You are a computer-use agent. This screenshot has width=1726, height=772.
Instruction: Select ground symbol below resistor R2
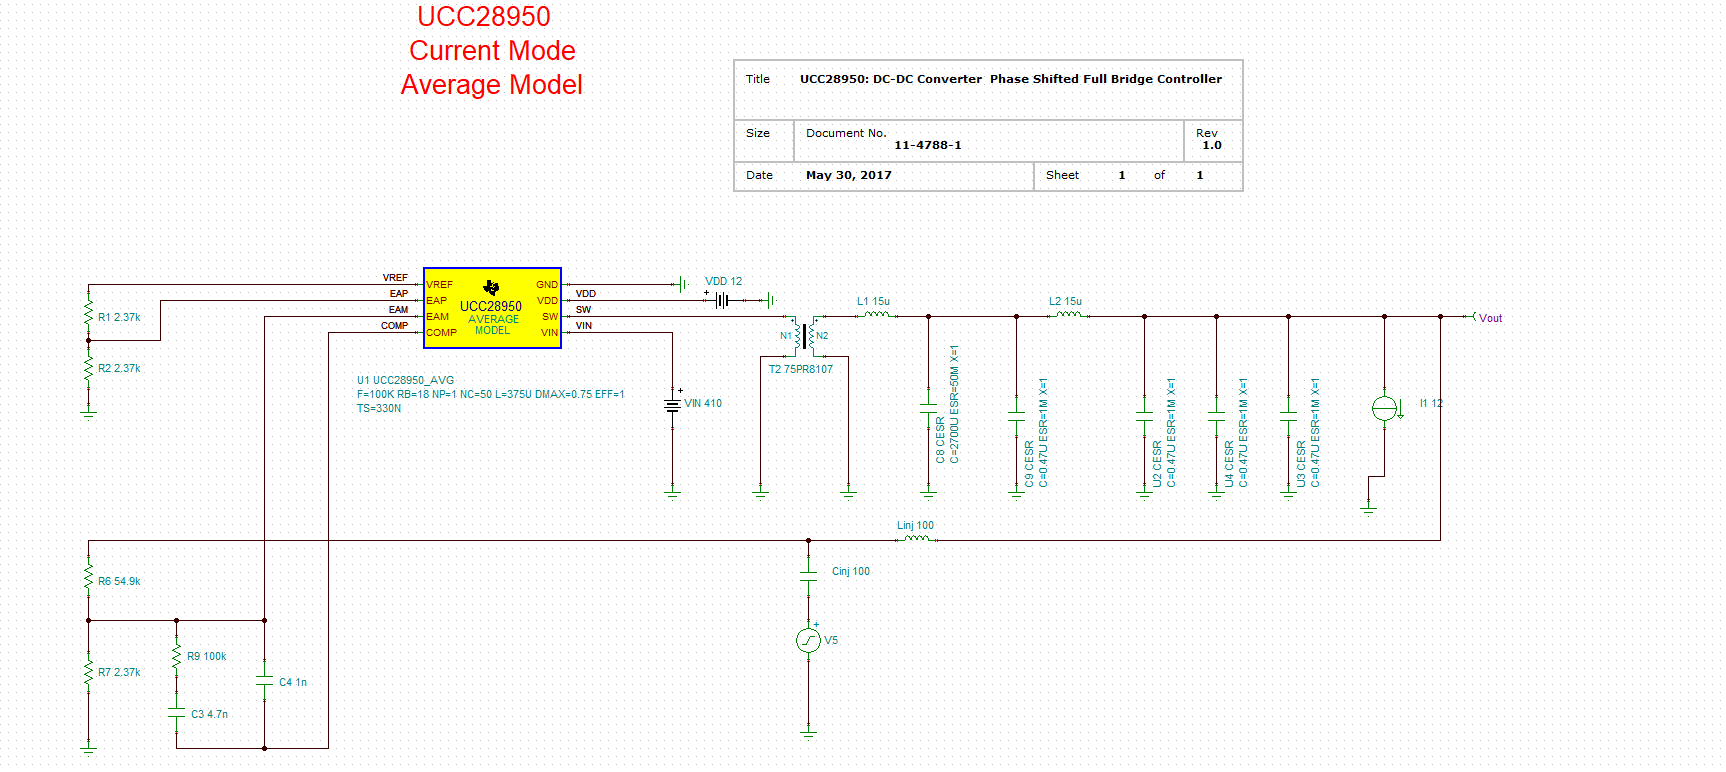click(x=89, y=411)
